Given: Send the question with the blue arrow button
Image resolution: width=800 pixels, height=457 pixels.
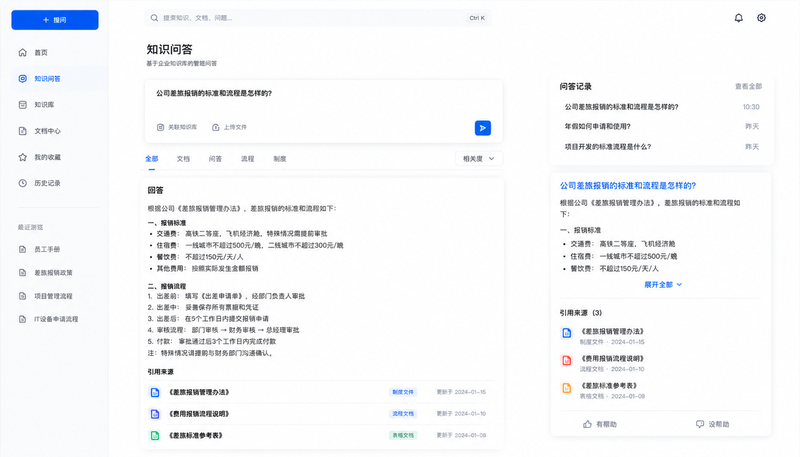Looking at the screenshot, I should tap(483, 128).
